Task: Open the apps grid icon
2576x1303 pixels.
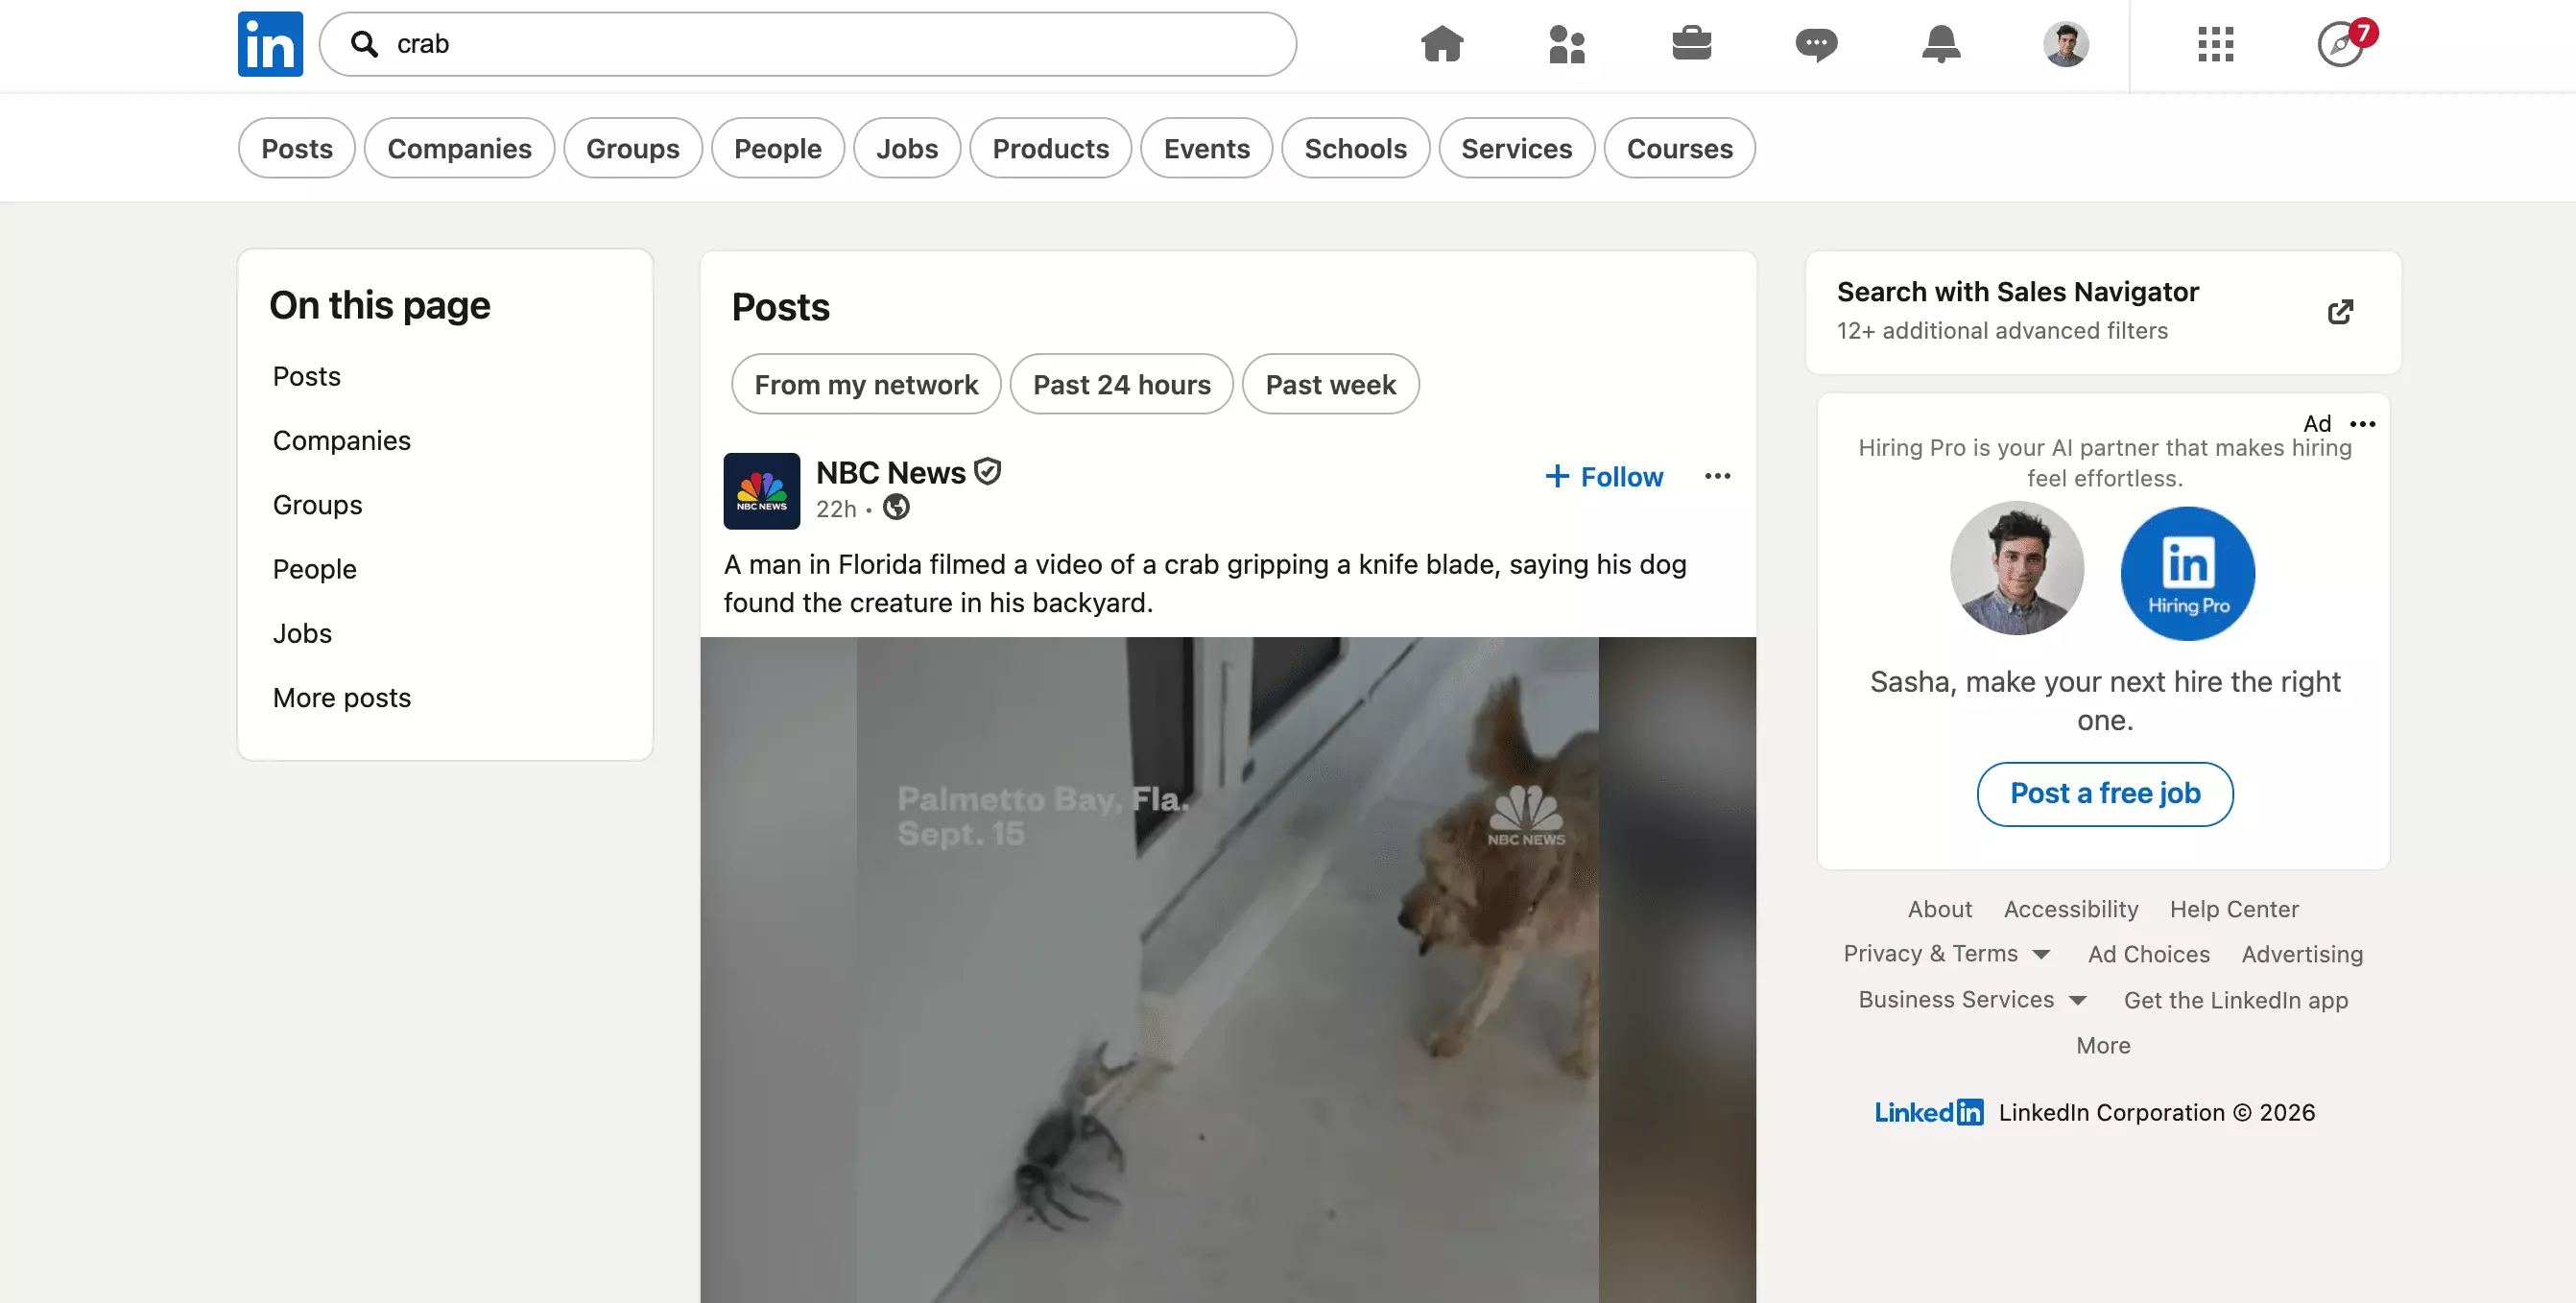Action: 2216,44
